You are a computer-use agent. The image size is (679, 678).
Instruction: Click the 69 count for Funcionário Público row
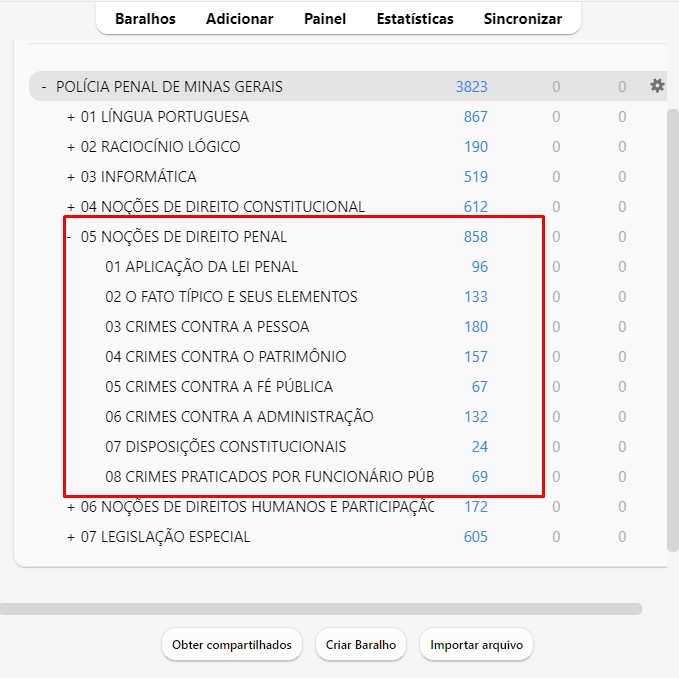[479, 477]
